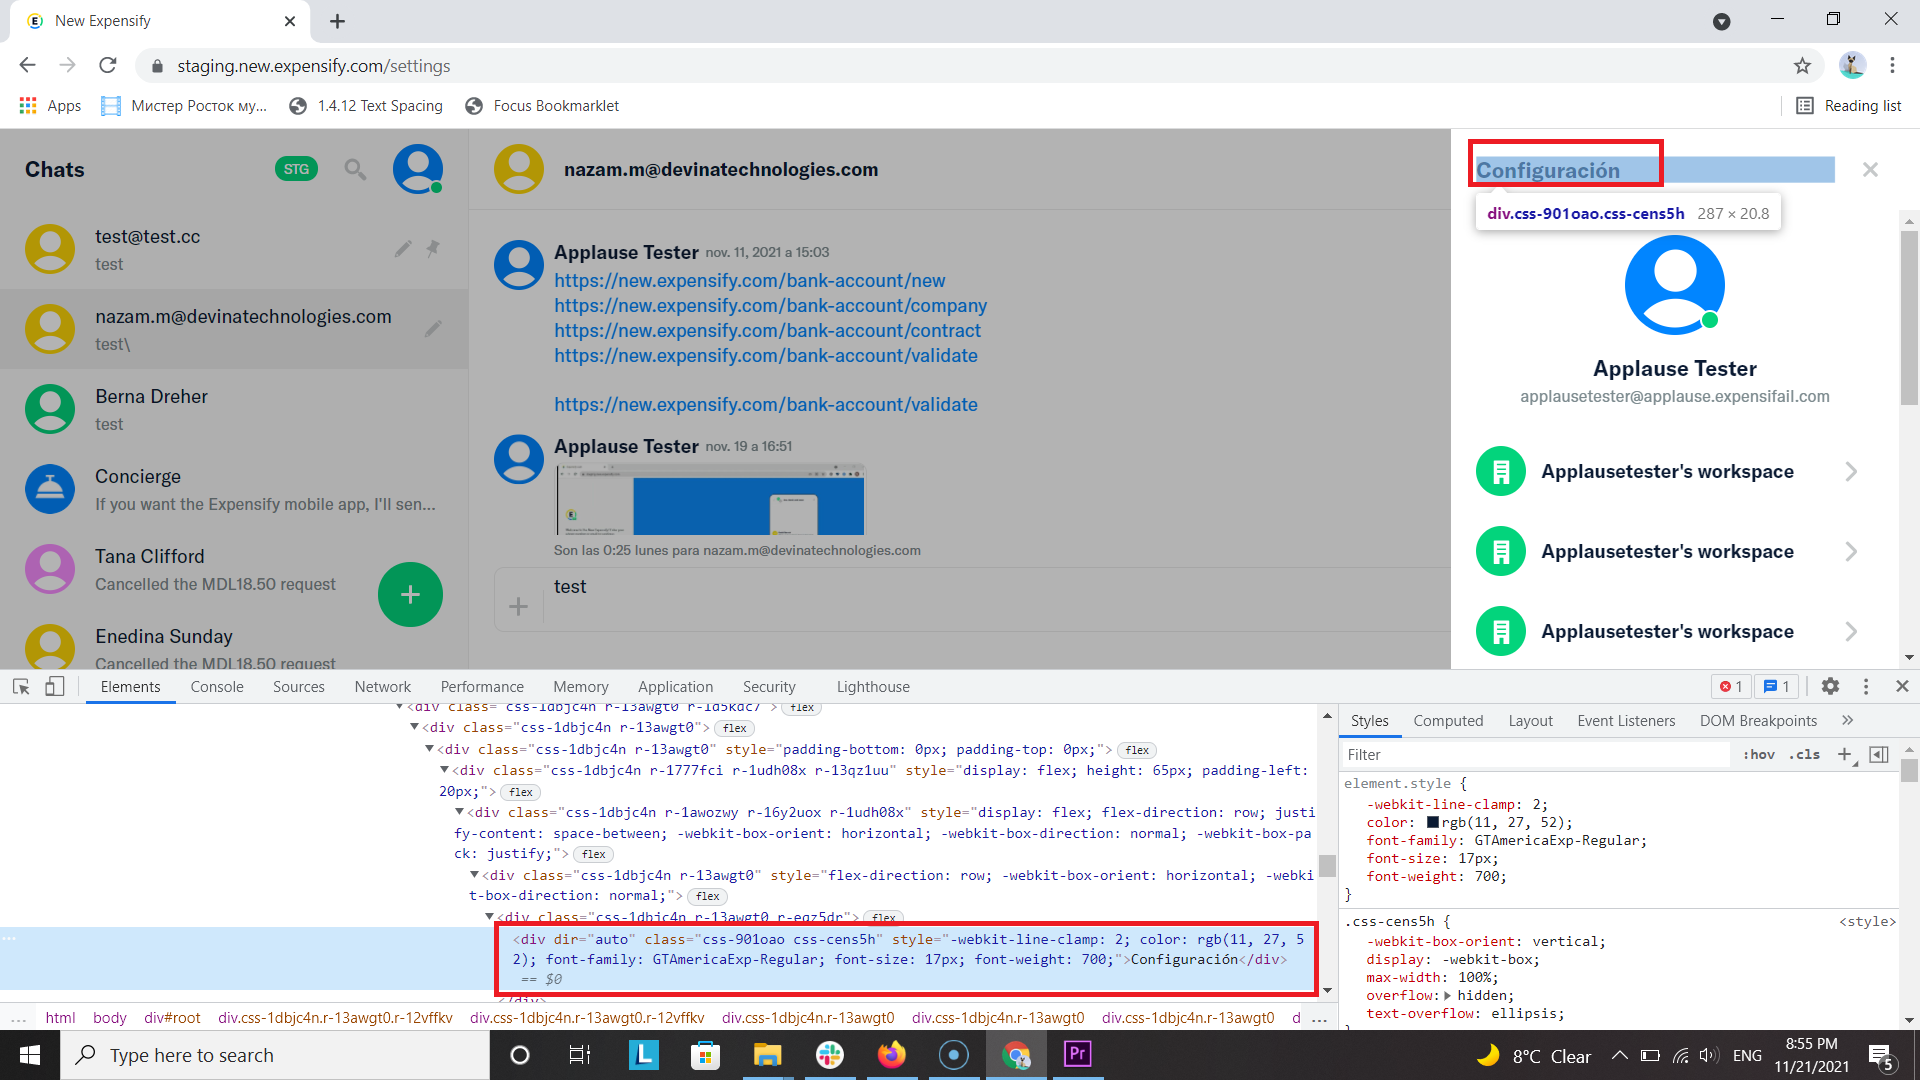Image resolution: width=1920 pixels, height=1080 pixels.
Task: Expand overflow hidden property triangle
Action: click(x=1447, y=995)
